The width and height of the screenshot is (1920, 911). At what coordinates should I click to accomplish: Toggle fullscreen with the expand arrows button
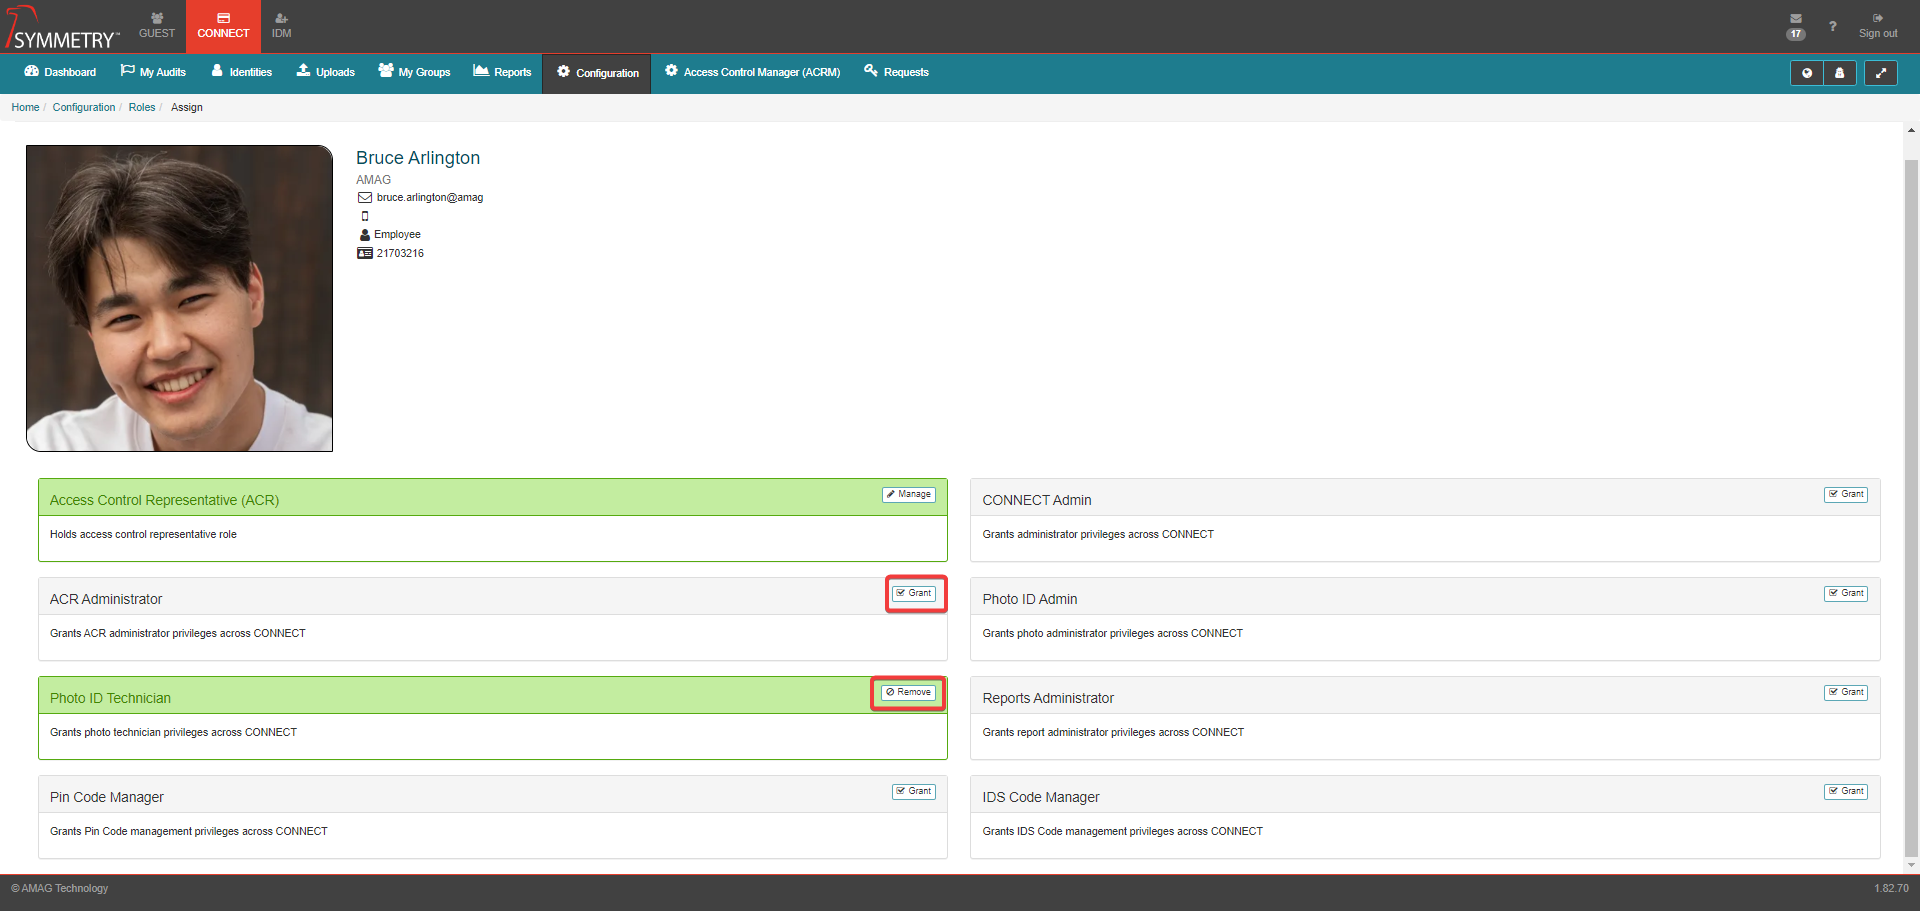point(1881,73)
